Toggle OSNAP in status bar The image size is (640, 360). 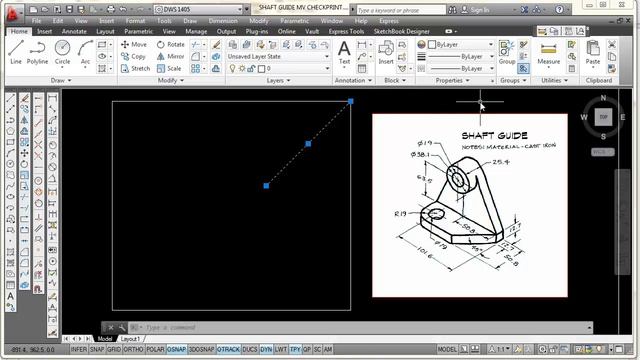point(176,349)
